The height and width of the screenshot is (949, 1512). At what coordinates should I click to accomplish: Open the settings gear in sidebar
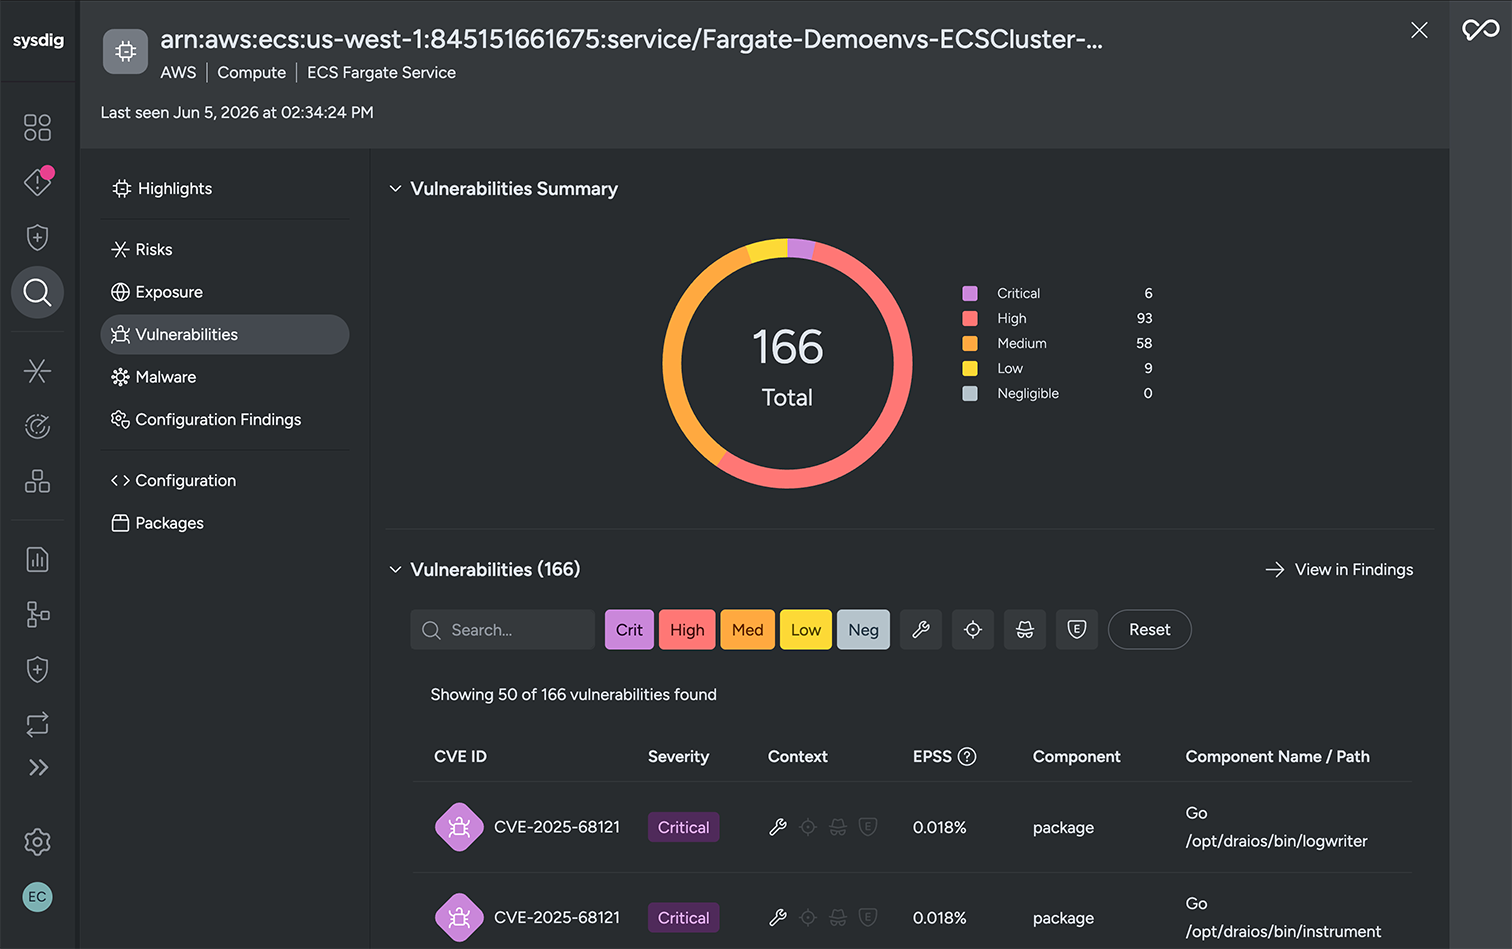pos(37,842)
